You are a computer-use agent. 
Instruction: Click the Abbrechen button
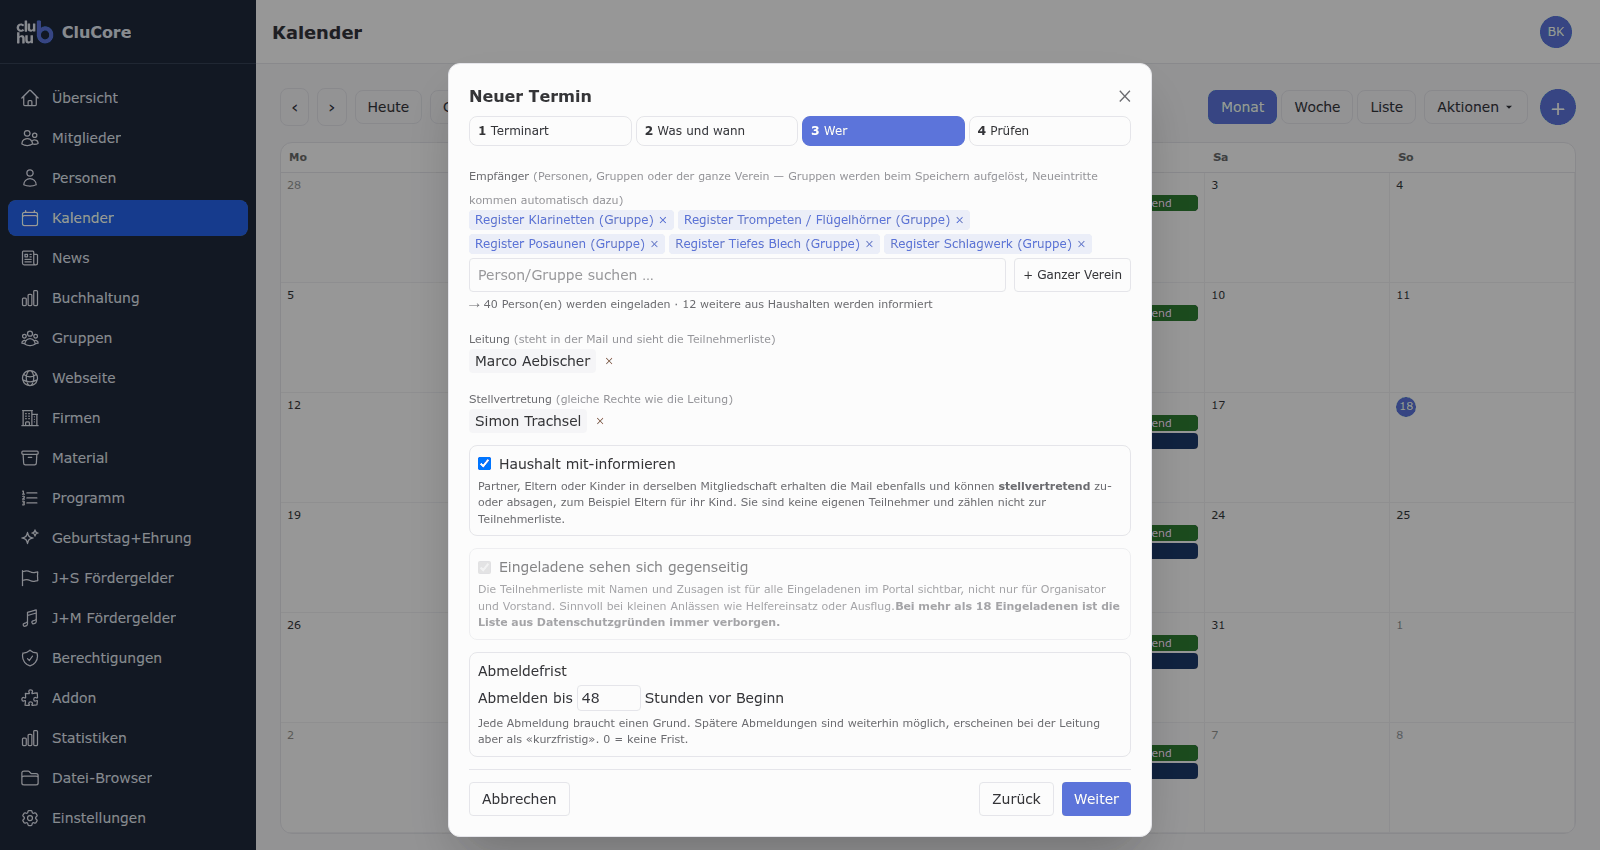[519, 799]
